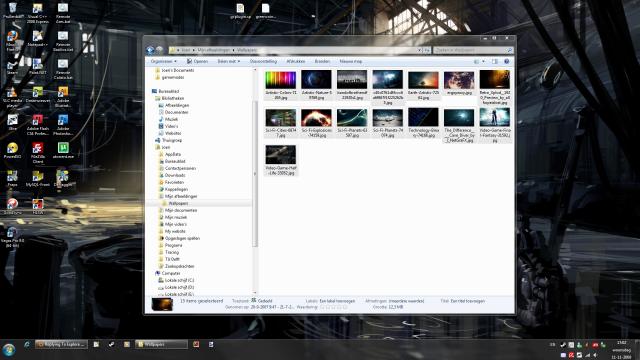Select the Visual C++ 2008 Express desktop icon
Screen dimensions: 640x360
pos(38,13)
